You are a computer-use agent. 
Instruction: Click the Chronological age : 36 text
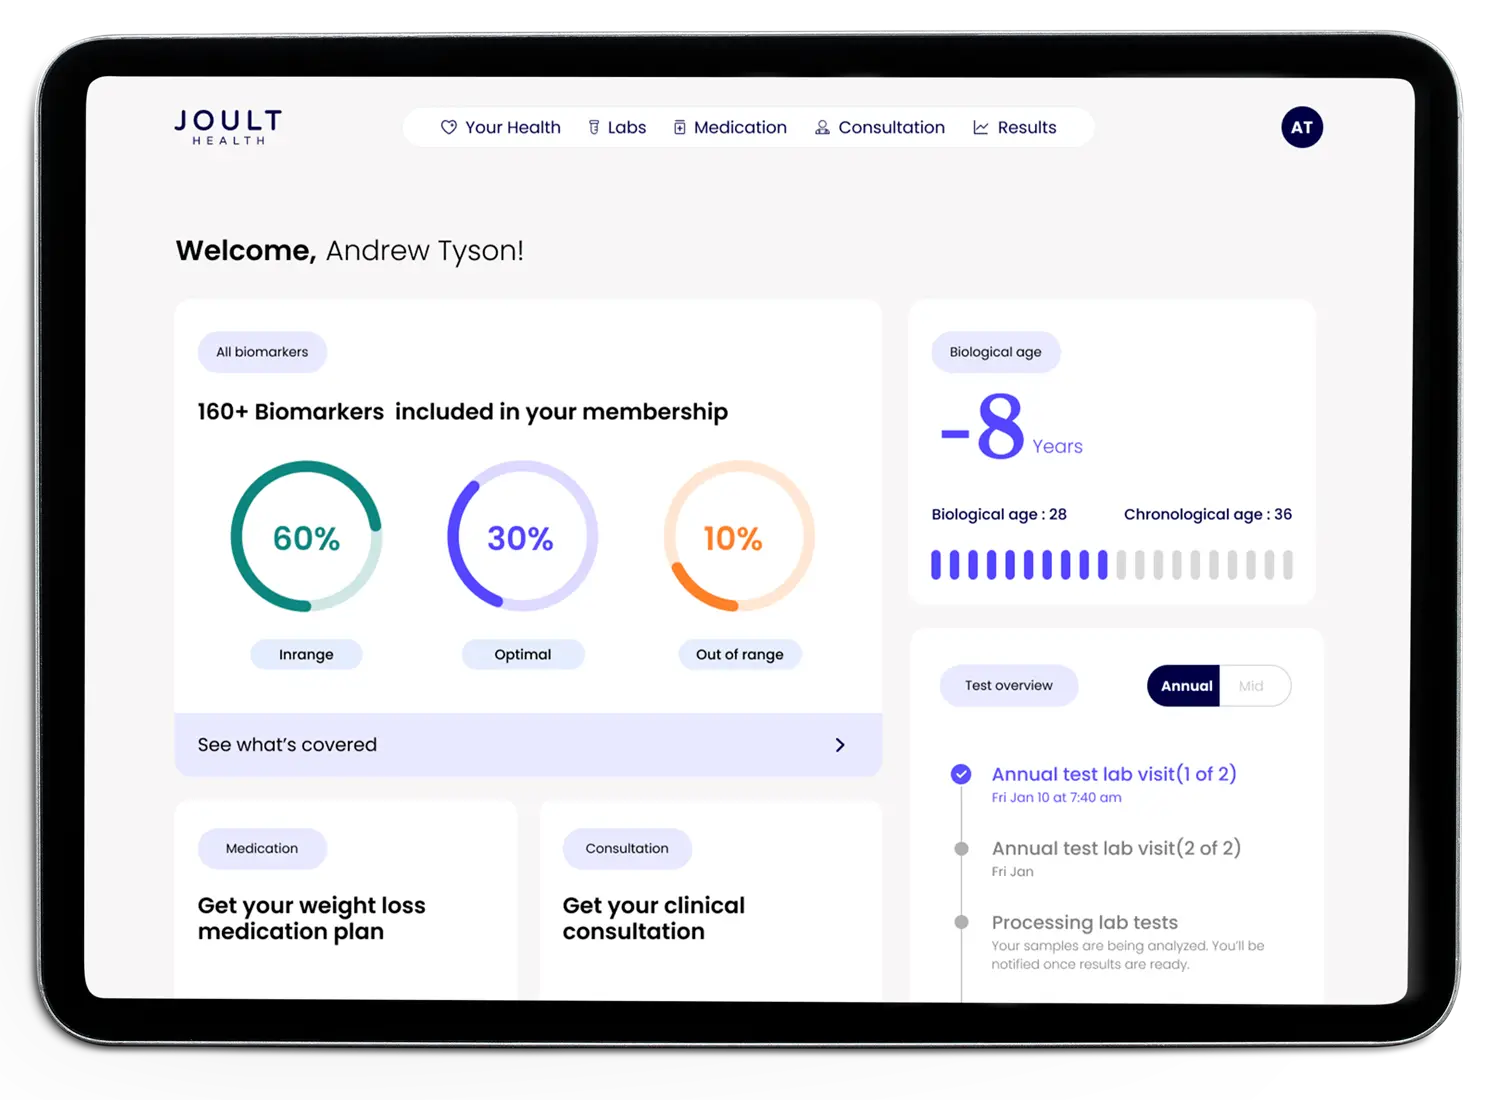(x=1208, y=514)
